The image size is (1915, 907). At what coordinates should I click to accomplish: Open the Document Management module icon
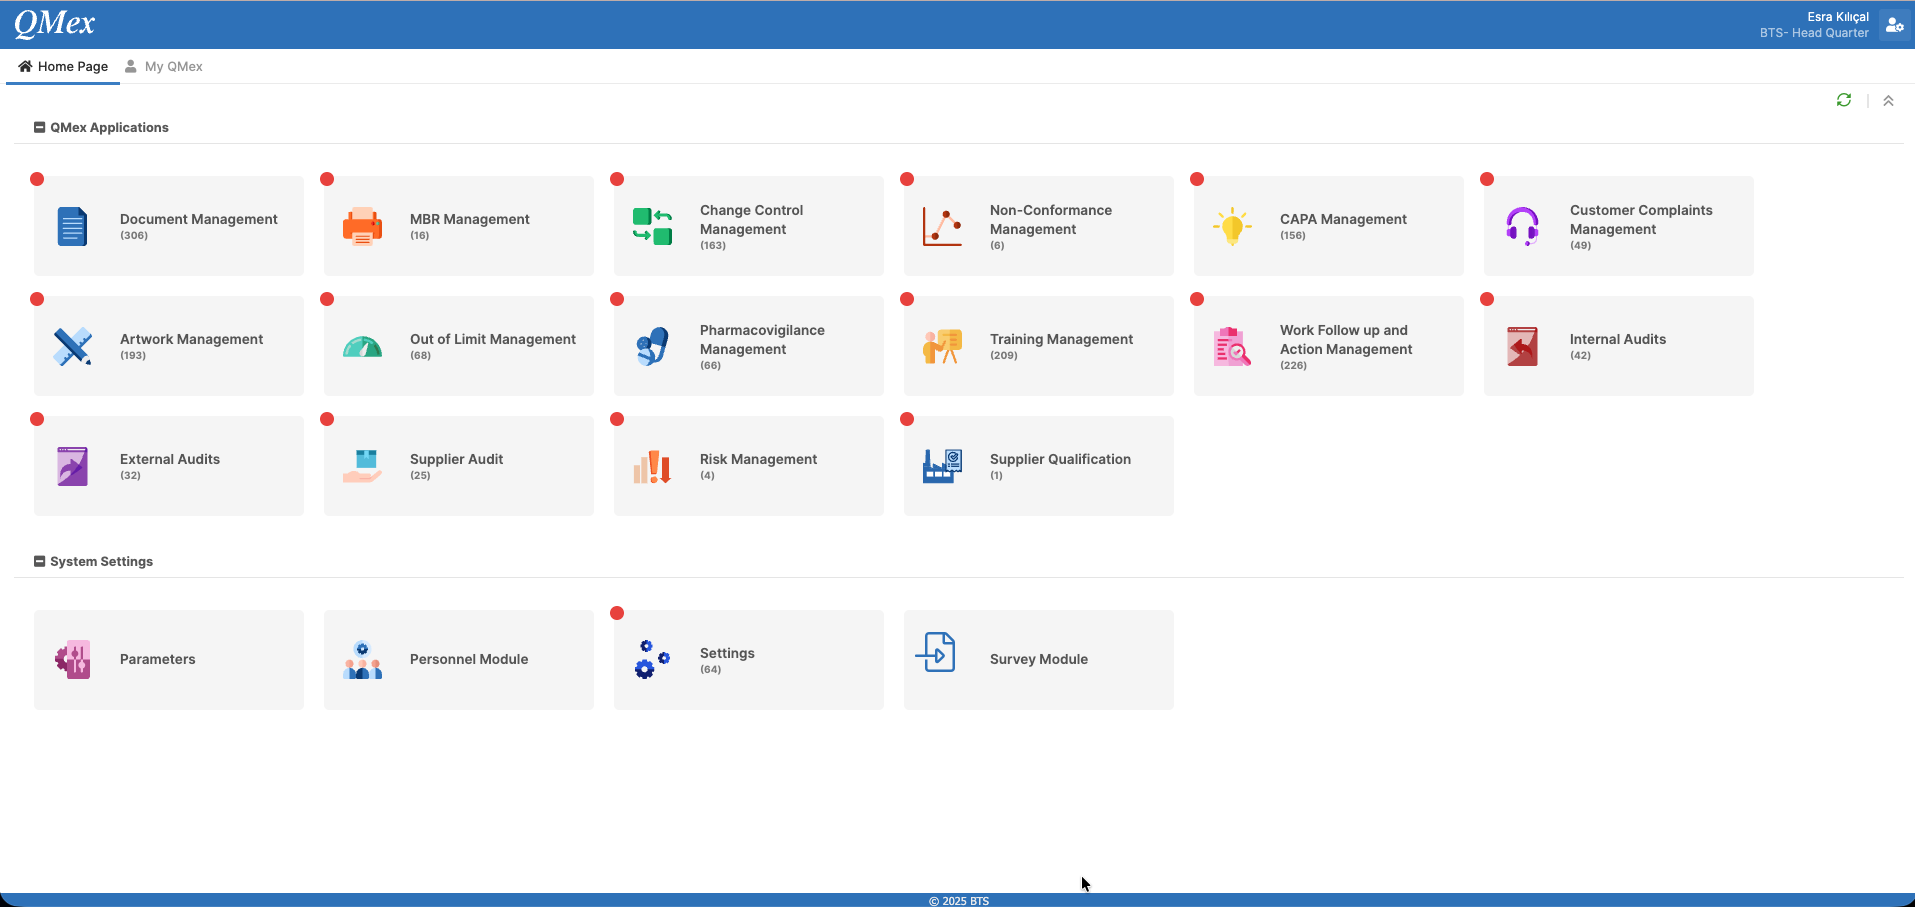72,226
